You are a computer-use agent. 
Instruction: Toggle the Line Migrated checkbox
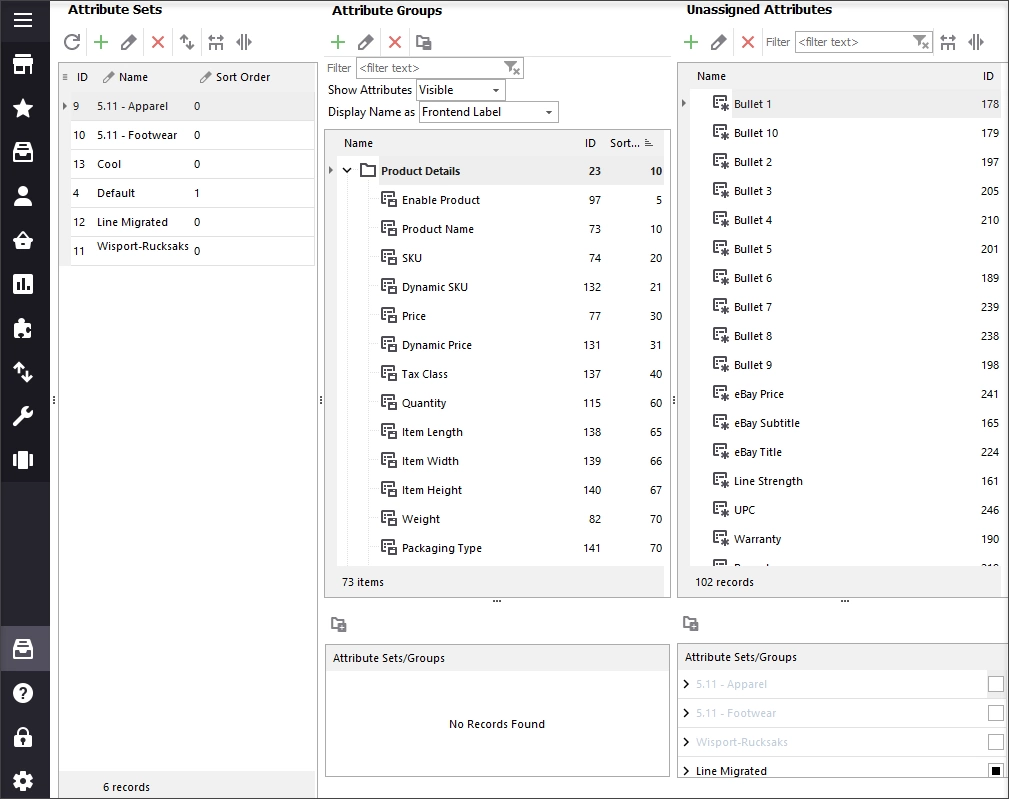[995, 771]
